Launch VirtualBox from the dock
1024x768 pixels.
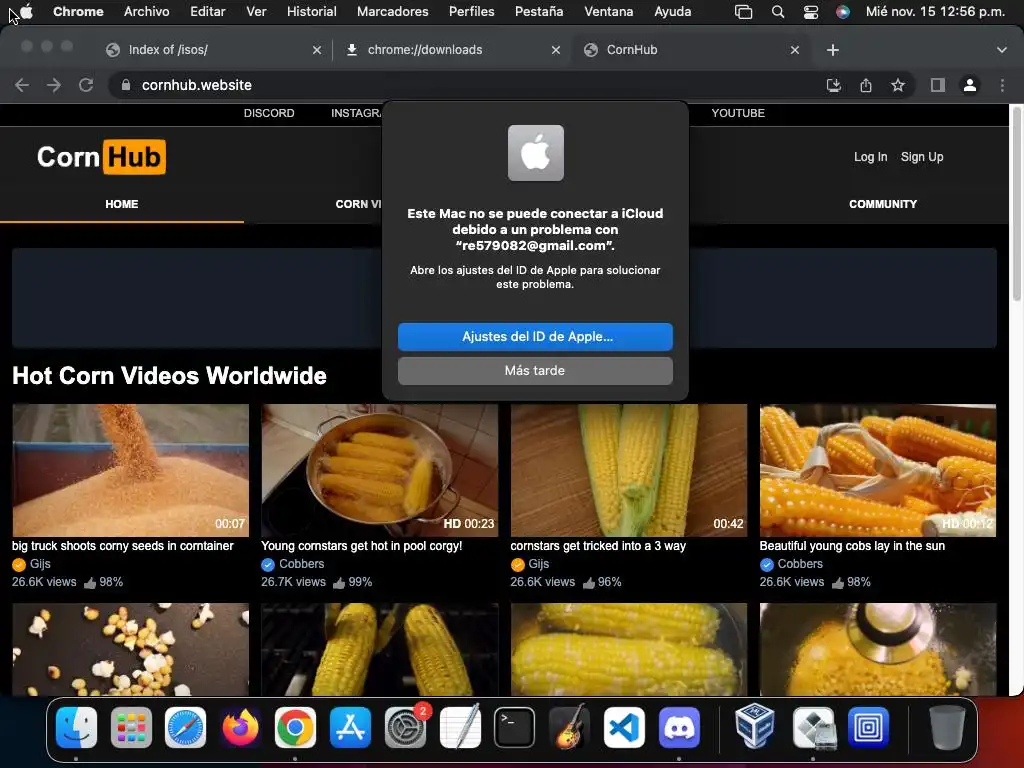(755, 727)
